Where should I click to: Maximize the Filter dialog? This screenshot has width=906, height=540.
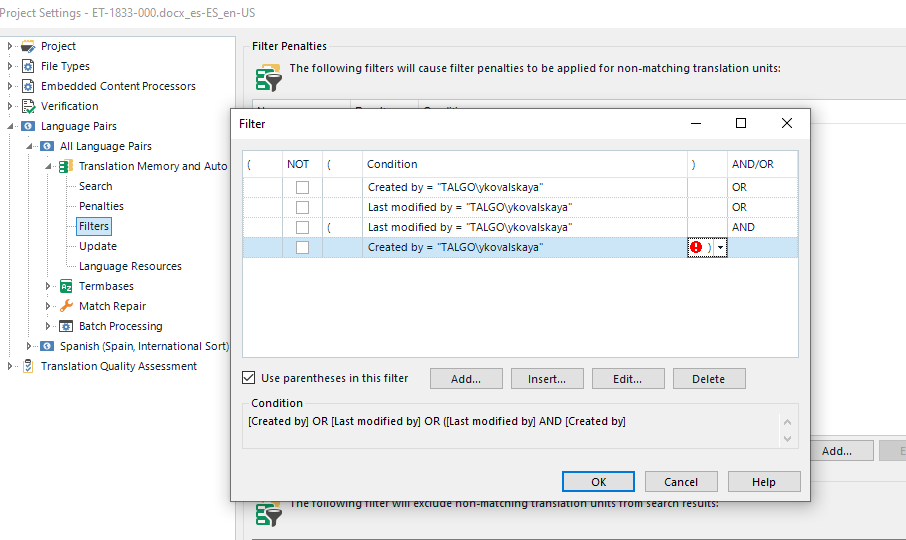tap(741, 123)
